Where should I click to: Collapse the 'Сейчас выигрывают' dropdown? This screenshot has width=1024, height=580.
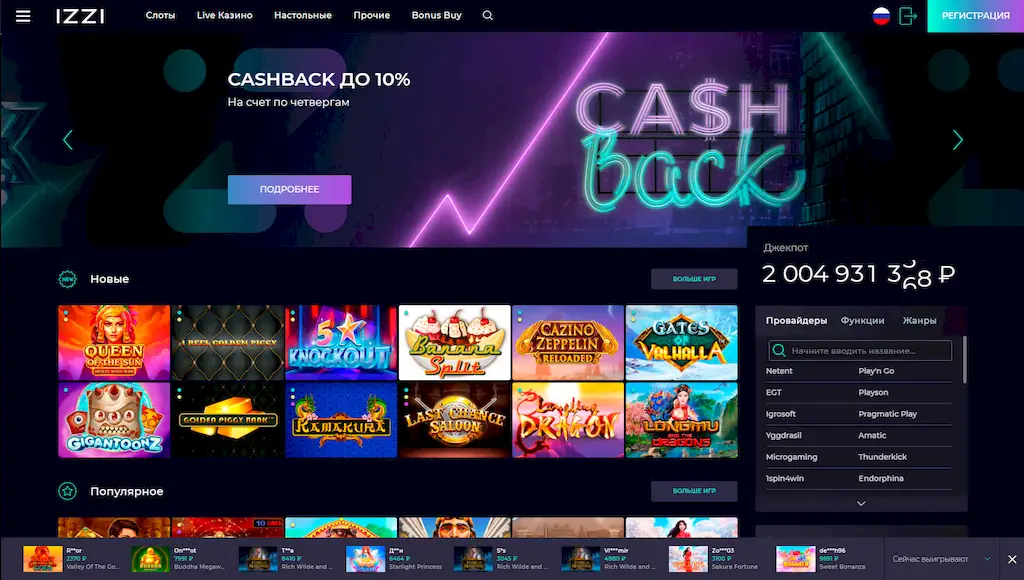point(987,559)
